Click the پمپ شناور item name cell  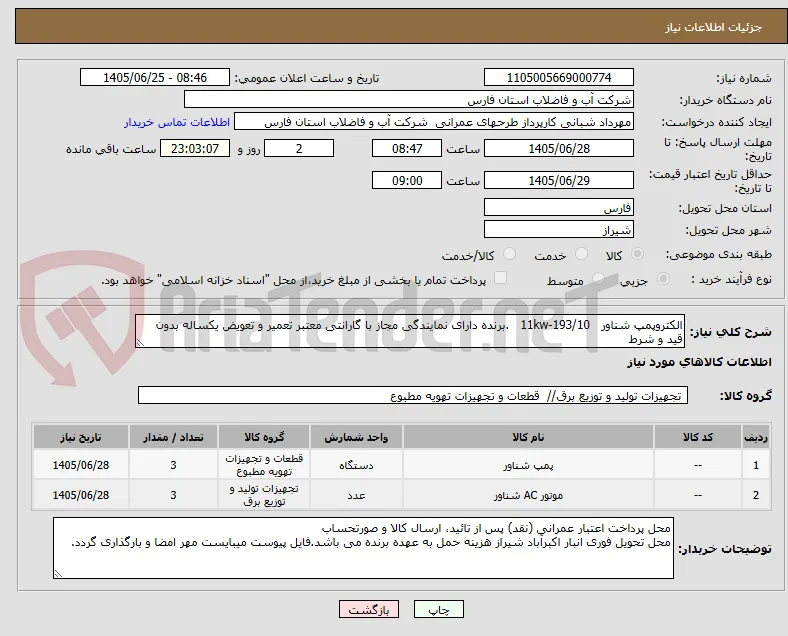pos(528,465)
